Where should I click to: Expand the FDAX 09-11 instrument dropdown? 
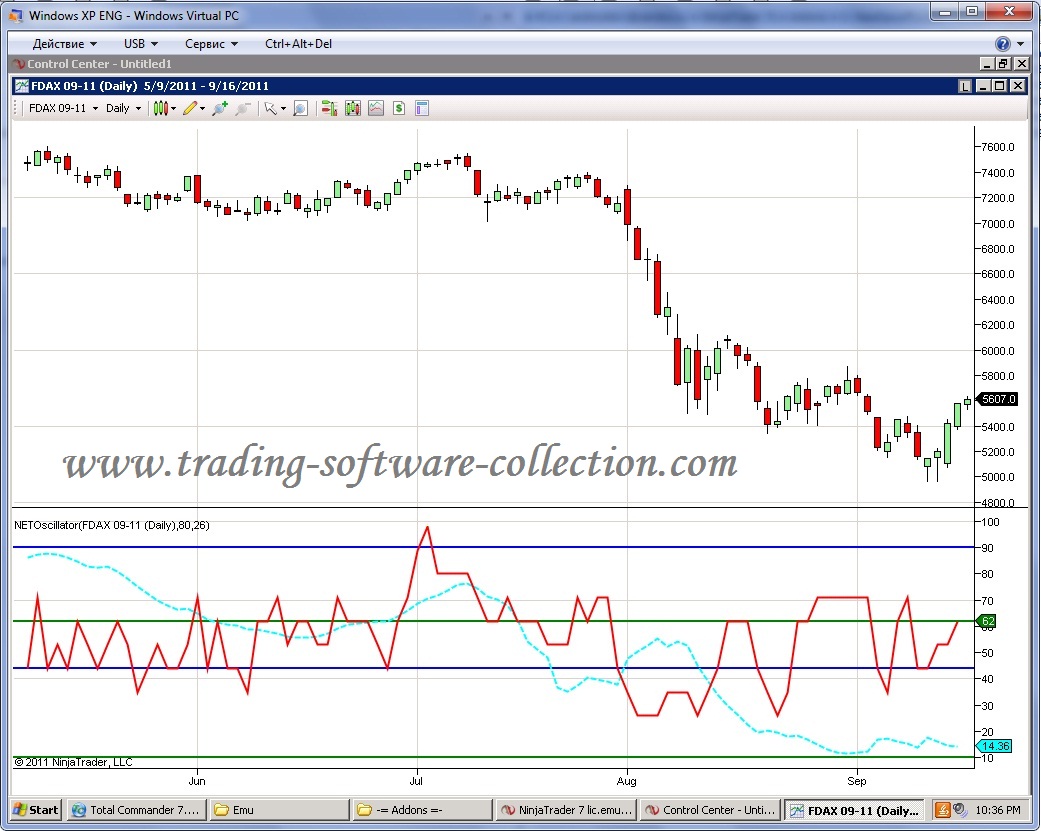pos(63,108)
